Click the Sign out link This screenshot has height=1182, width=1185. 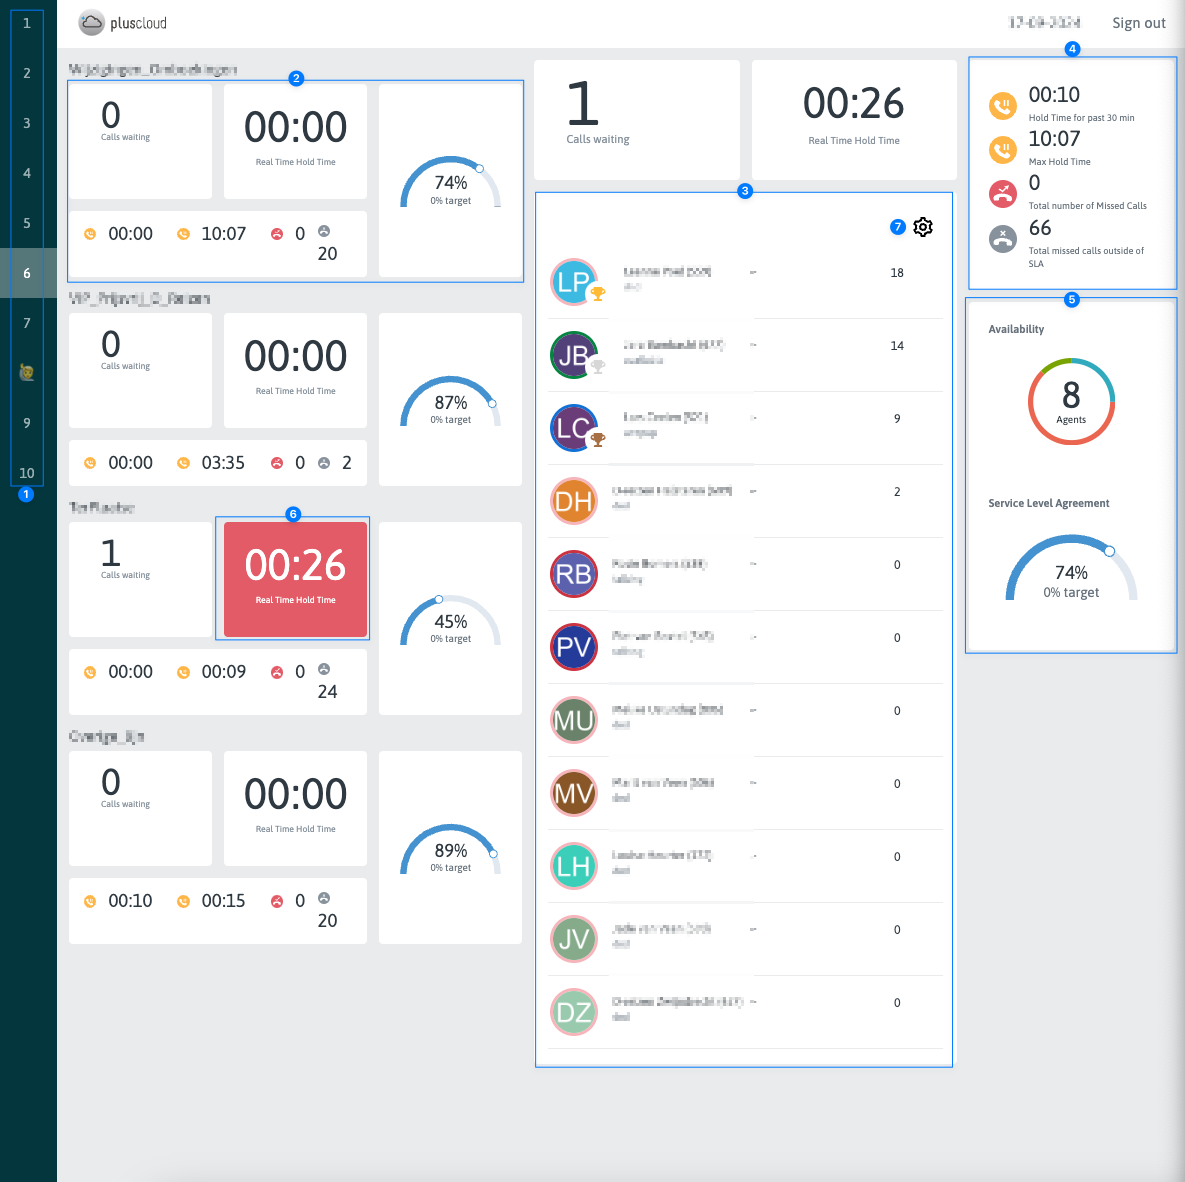pos(1138,23)
